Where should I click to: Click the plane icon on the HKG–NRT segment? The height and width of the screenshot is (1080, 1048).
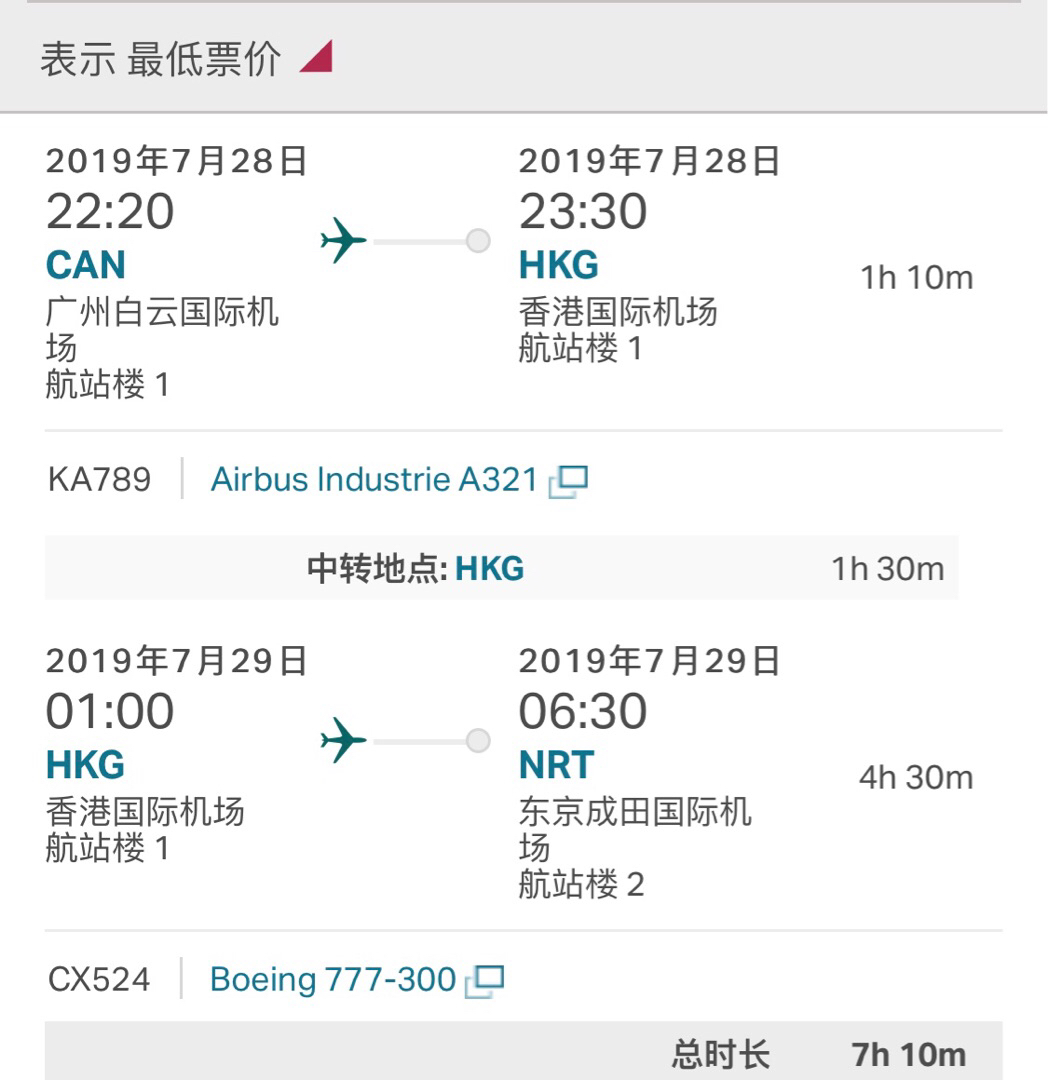pyautogui.click(x=343, y=741)
